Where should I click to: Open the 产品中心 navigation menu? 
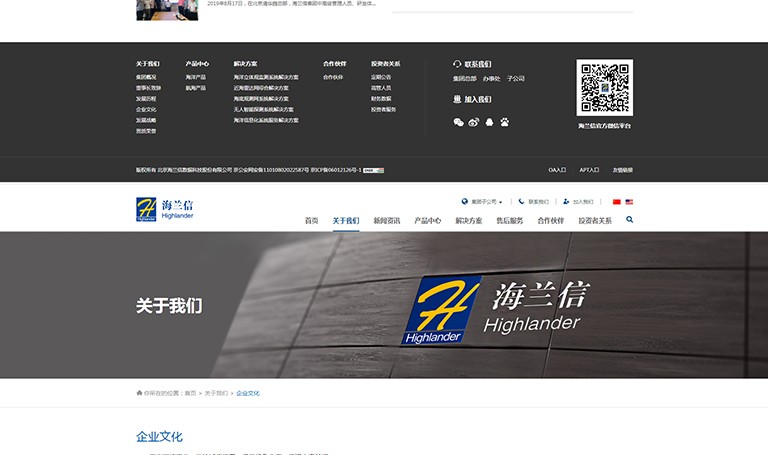[428, 221]
